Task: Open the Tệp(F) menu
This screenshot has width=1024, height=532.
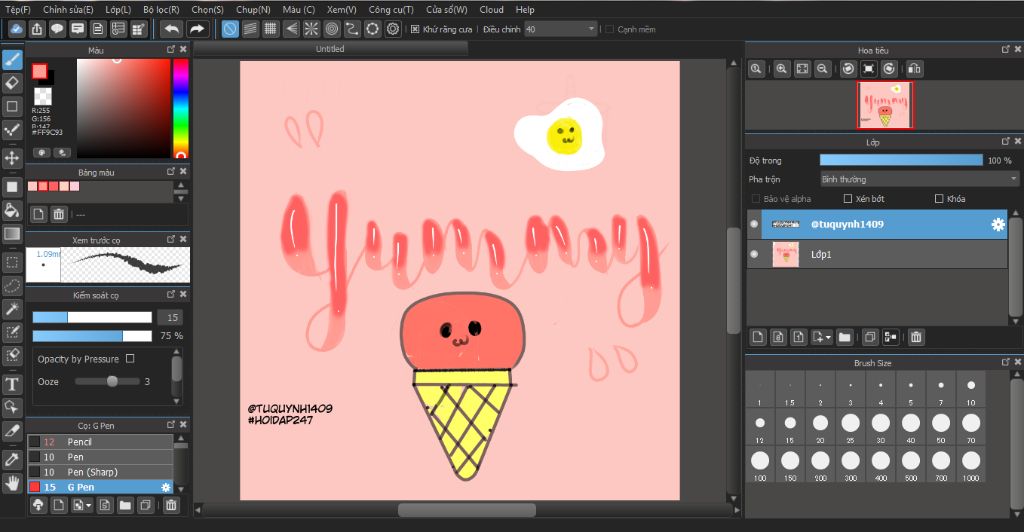Action: click(18, 9)
